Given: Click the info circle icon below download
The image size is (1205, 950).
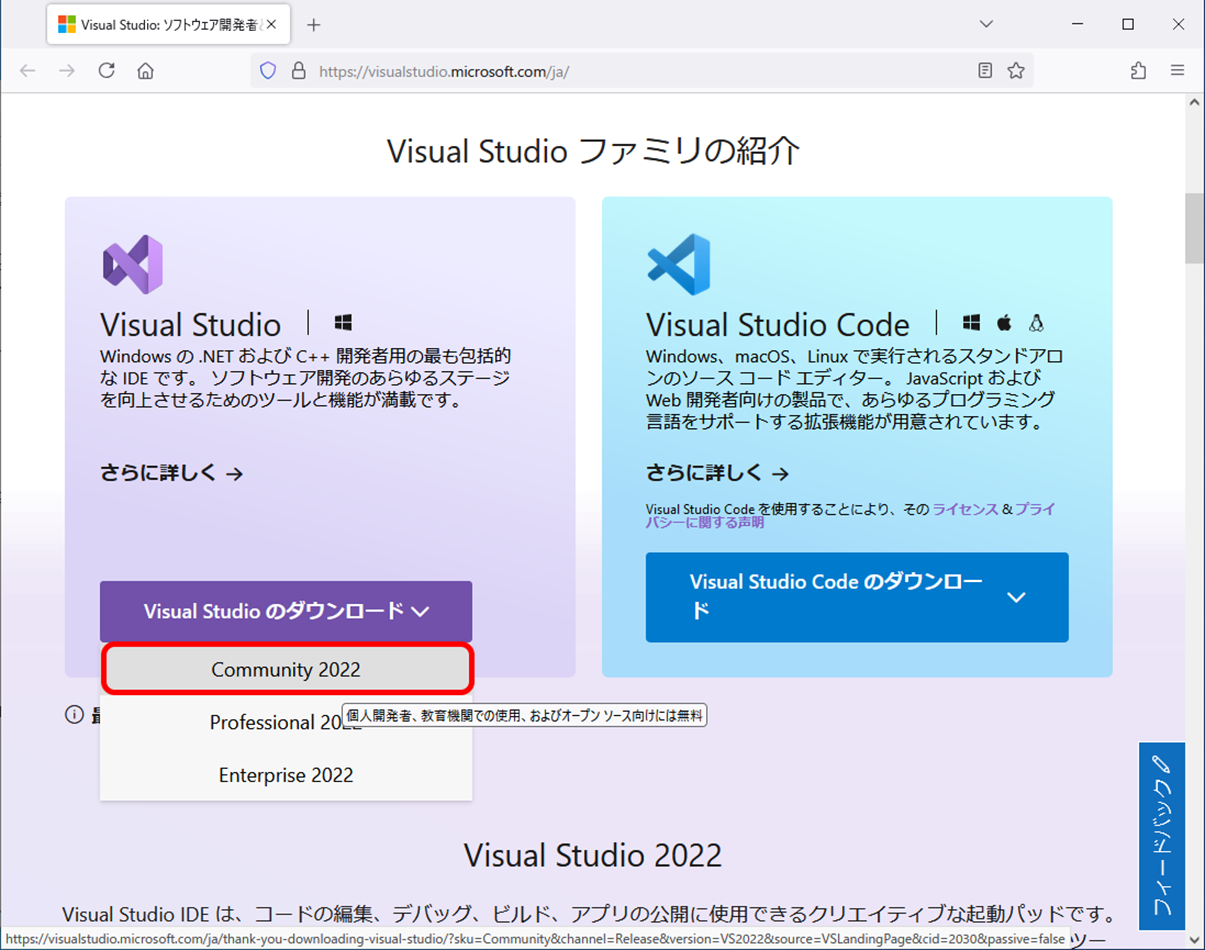Looking at the screenshot, I should pyautogui.click(x=74, y=714).
